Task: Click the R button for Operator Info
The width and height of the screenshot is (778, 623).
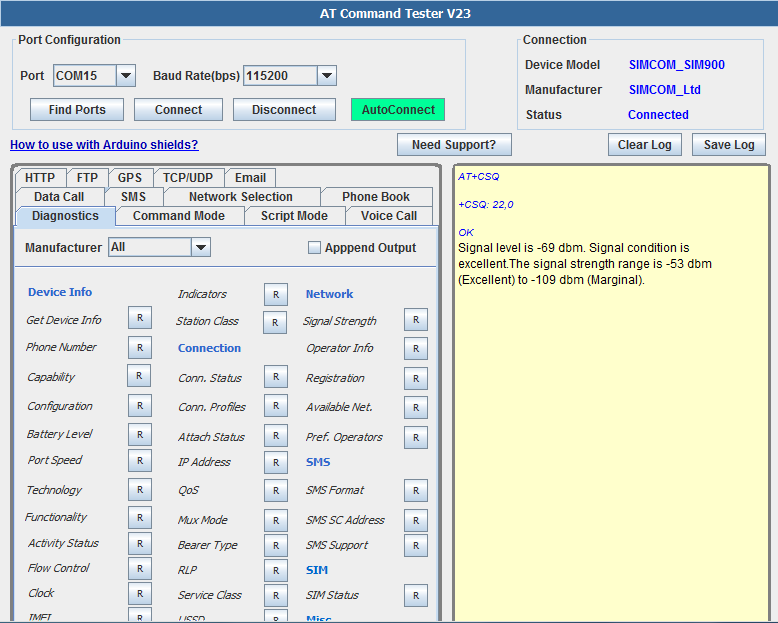Action: pyautogui.click(x=416, y=349)
